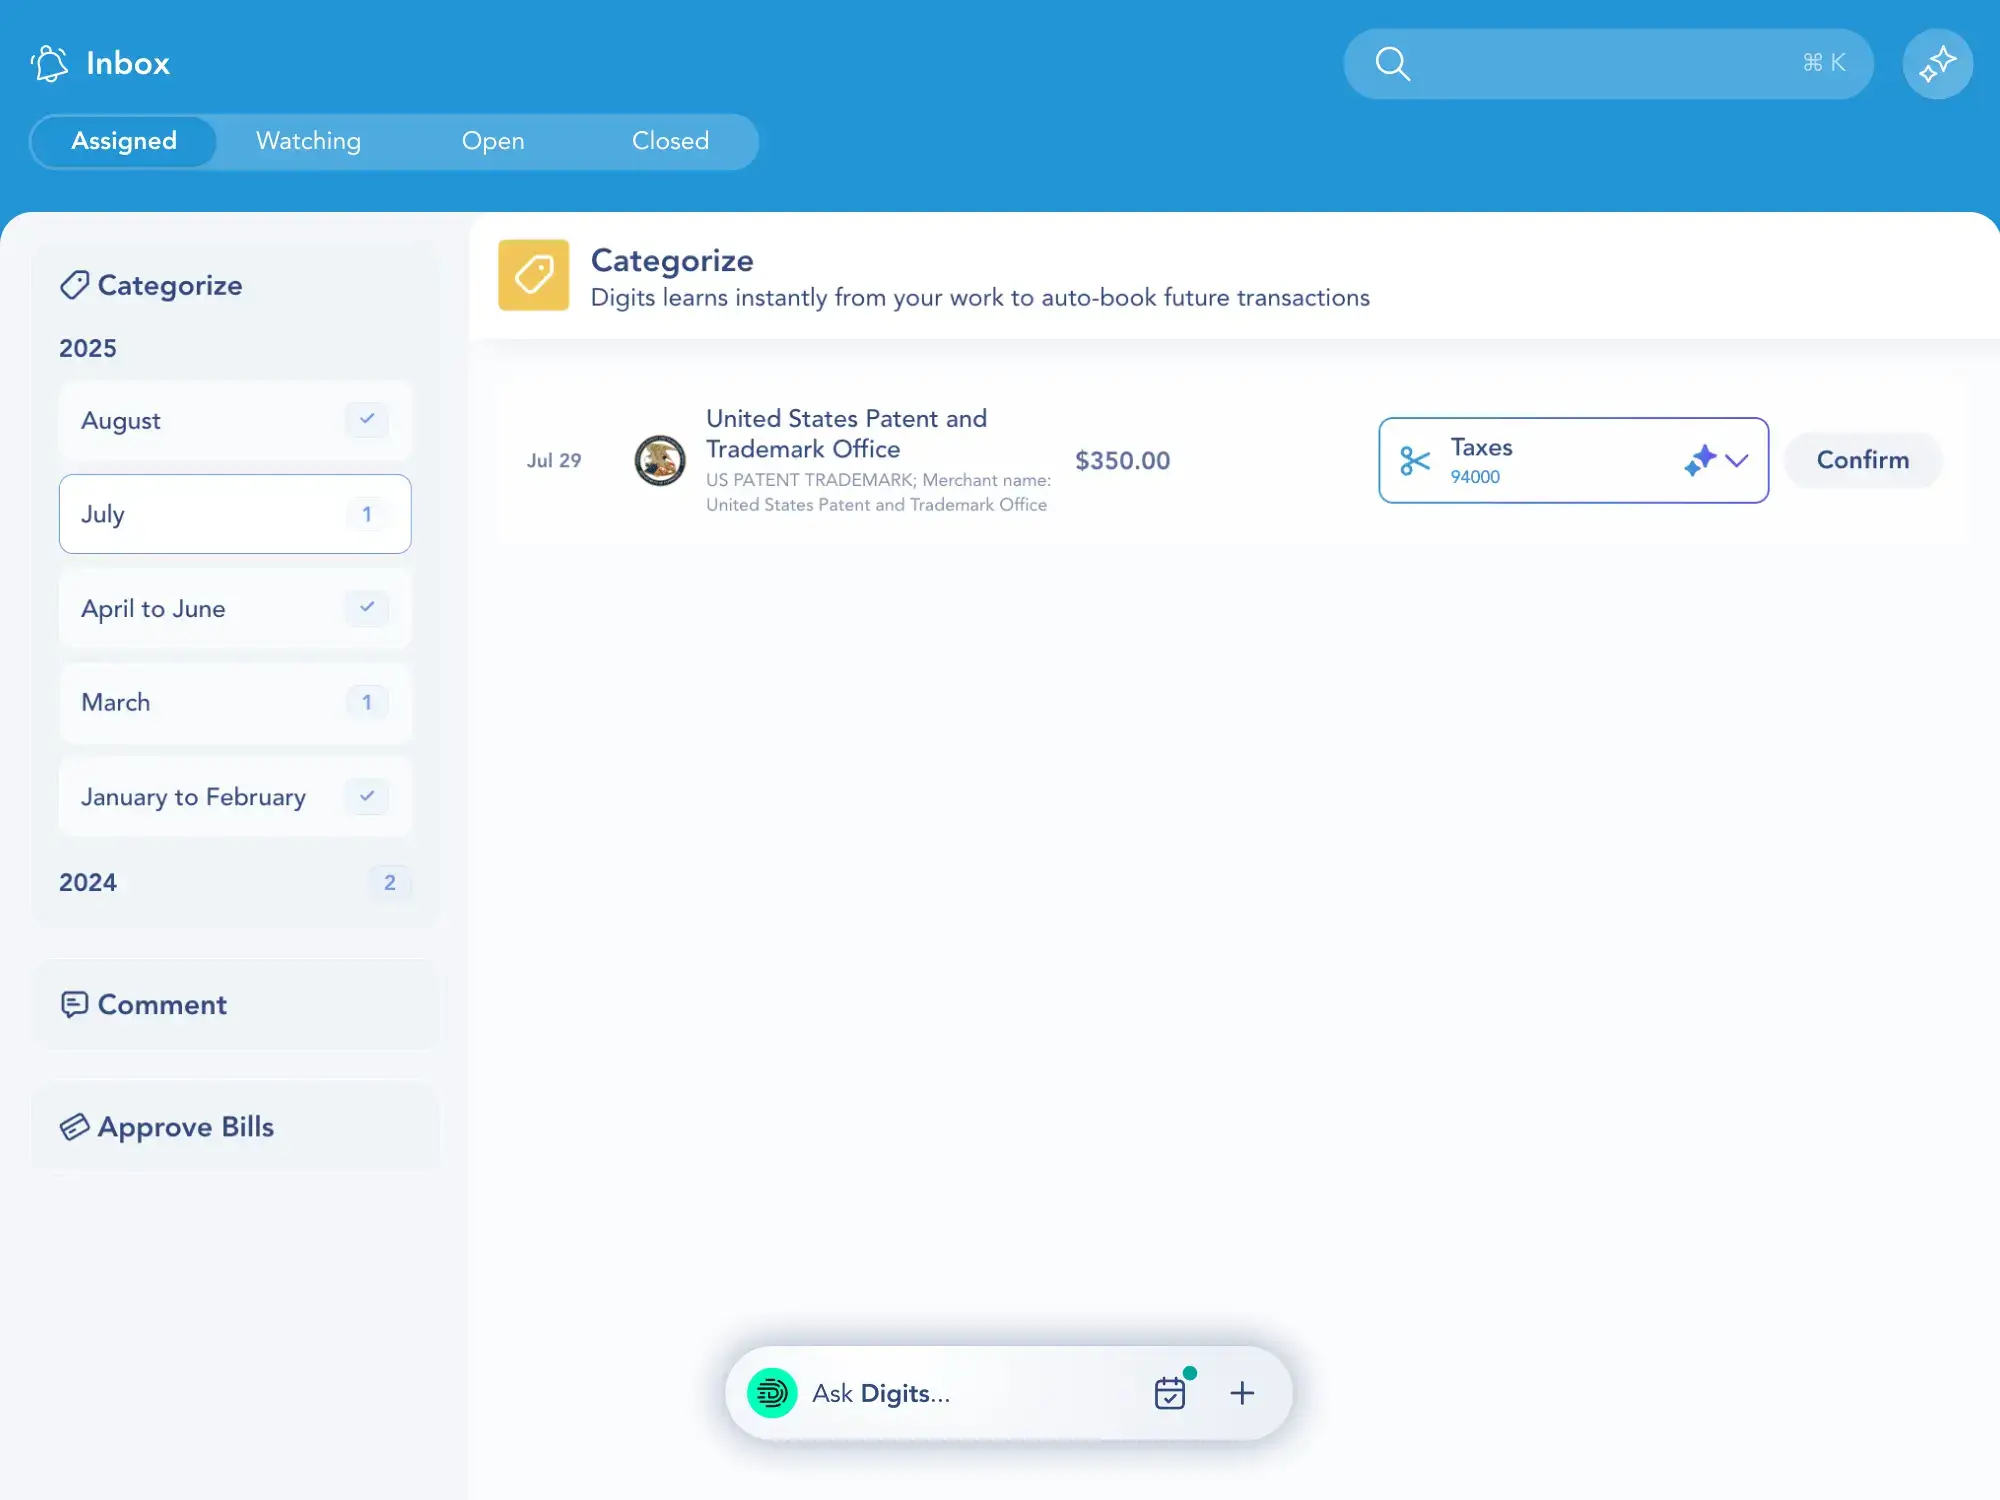Click the August completed checkmark
Viewport: 2000px width, 1500px height.
367,419
